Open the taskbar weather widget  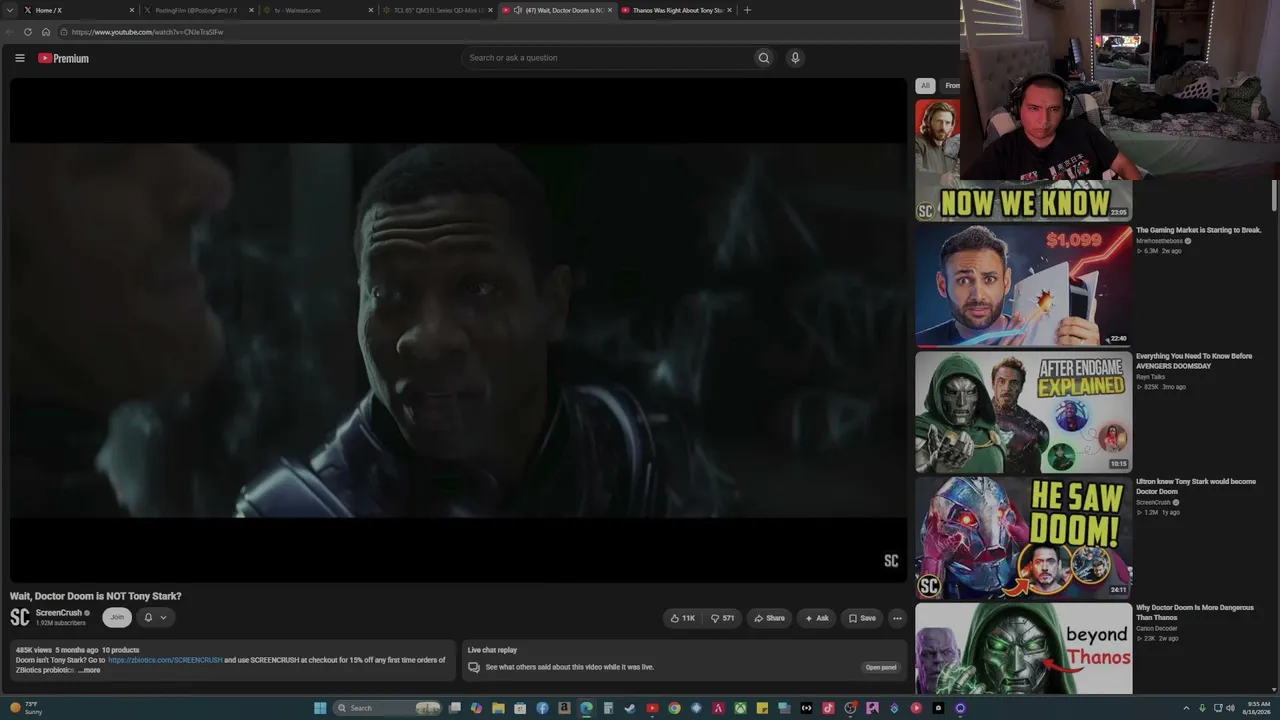[x=26, y=708]
